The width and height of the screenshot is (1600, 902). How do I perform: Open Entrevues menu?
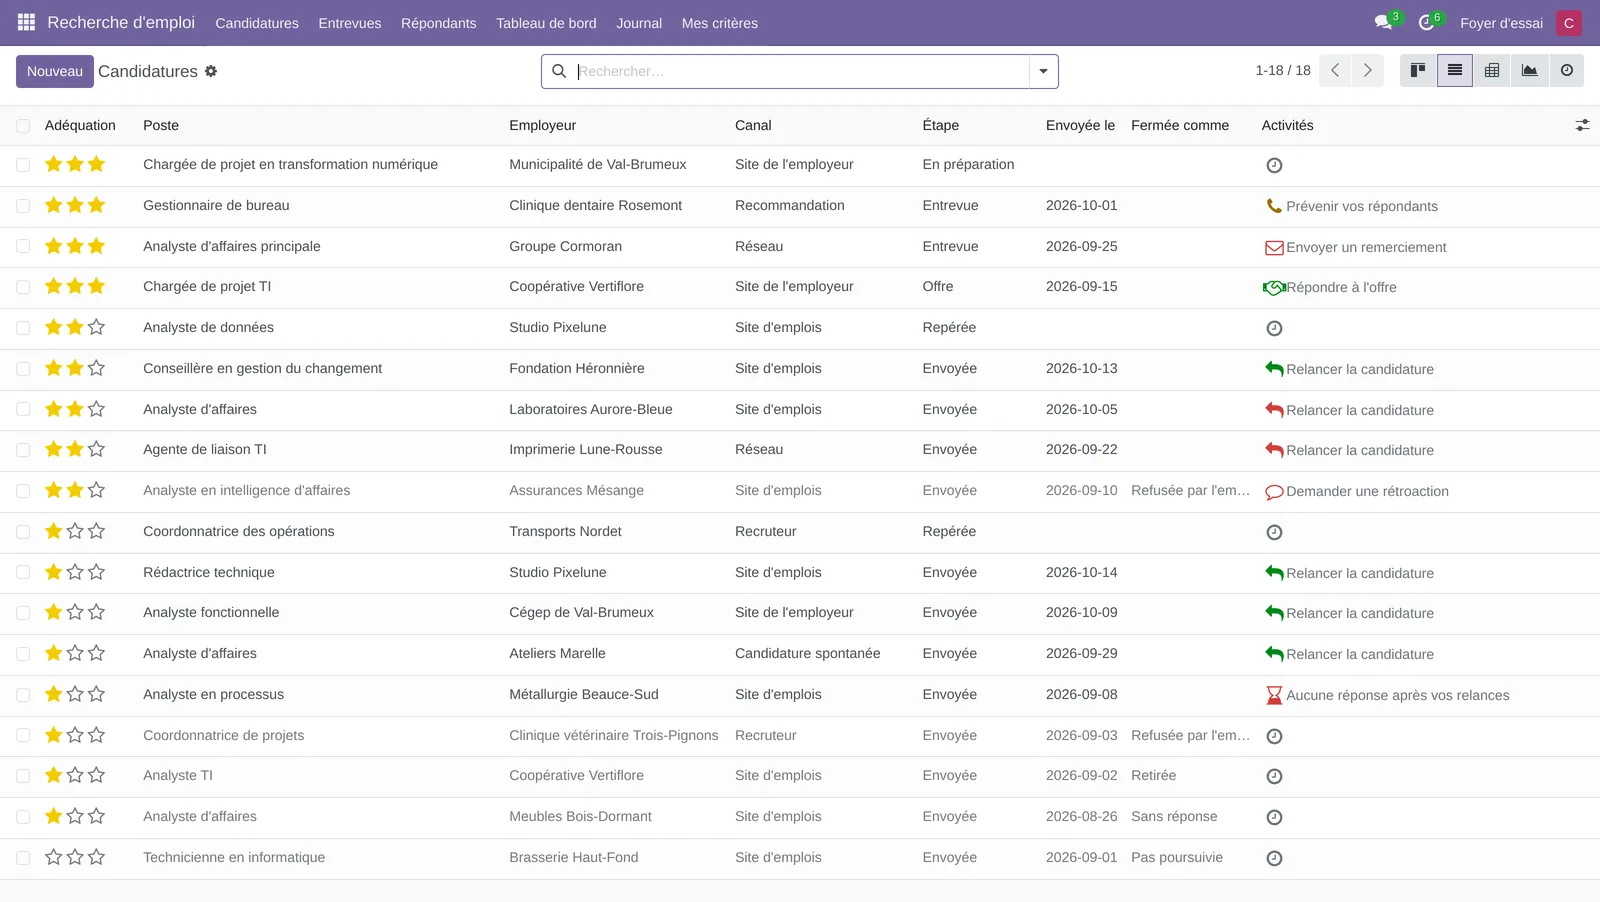tap(349, 23)
